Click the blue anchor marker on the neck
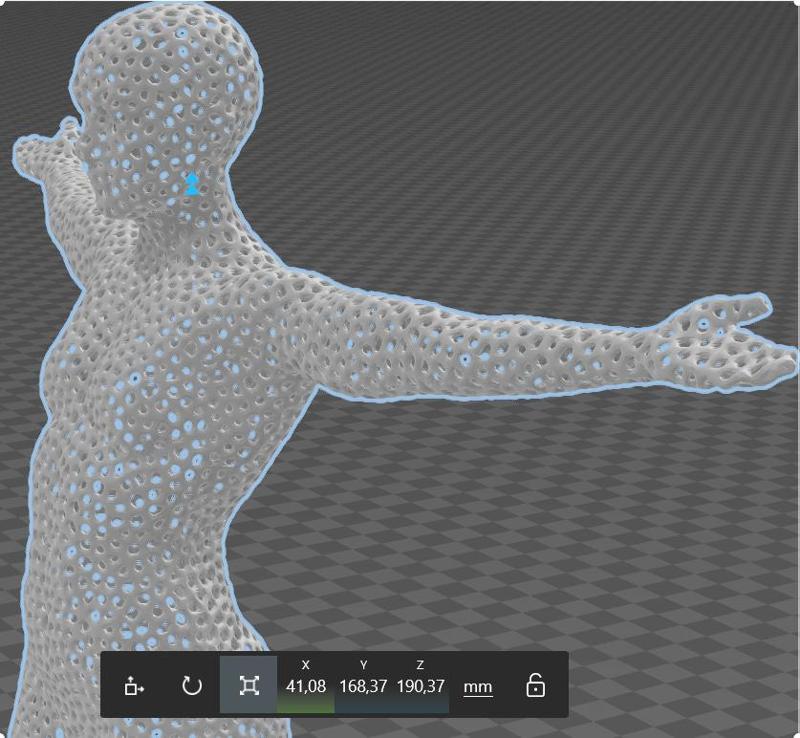This screenshot has height=738, width=800. coord(193,185)
